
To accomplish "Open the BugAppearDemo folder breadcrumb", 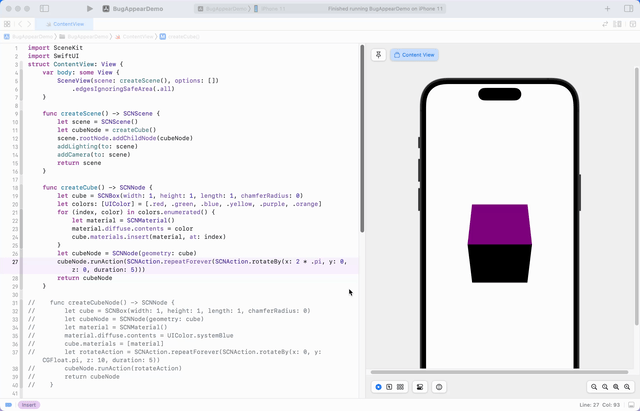I will [x=84, y=37].
